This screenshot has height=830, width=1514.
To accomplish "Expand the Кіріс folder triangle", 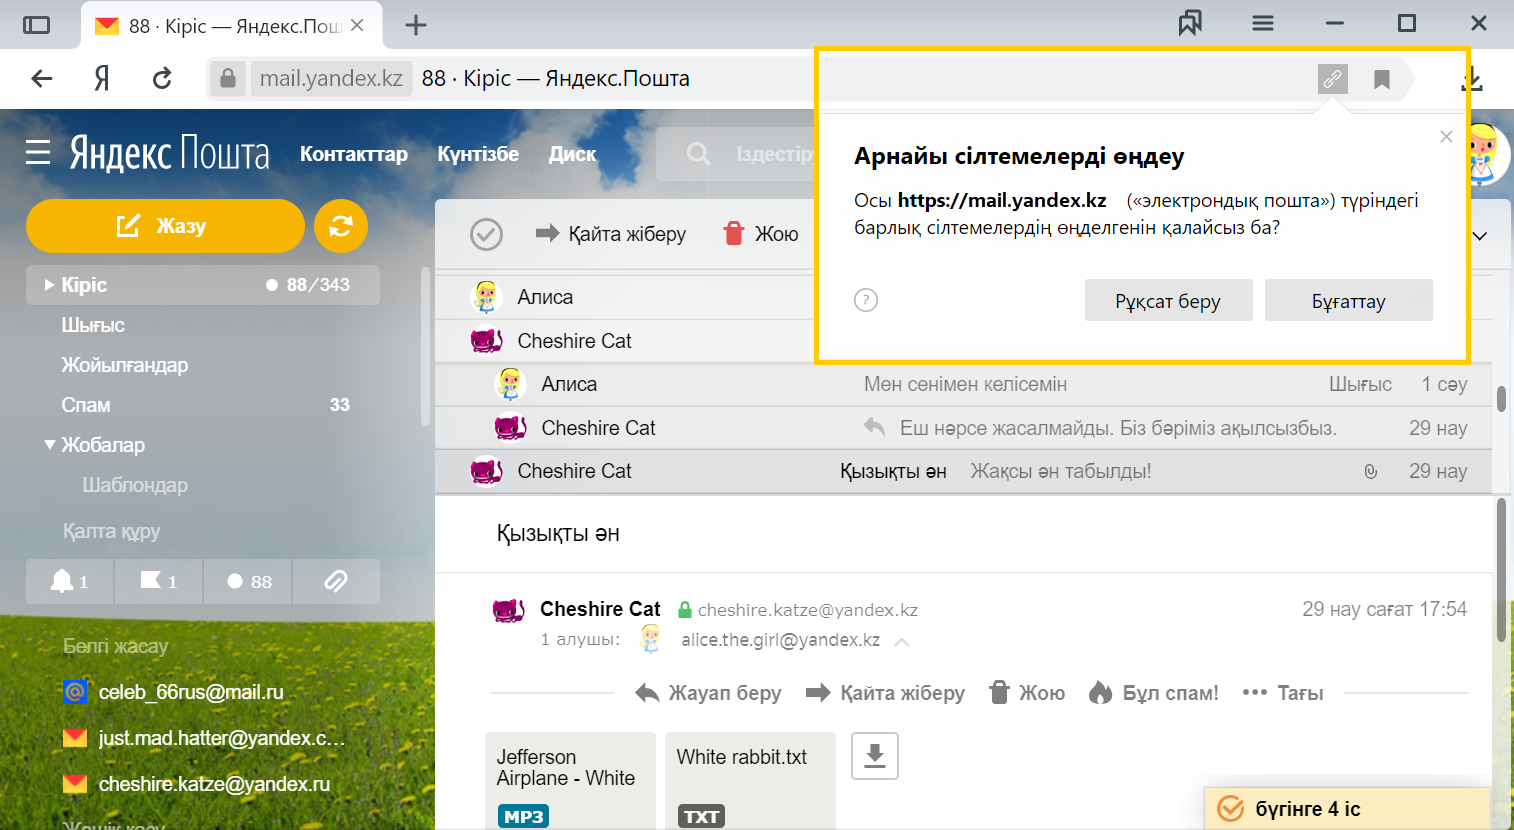I will click(x=49, y=285).
